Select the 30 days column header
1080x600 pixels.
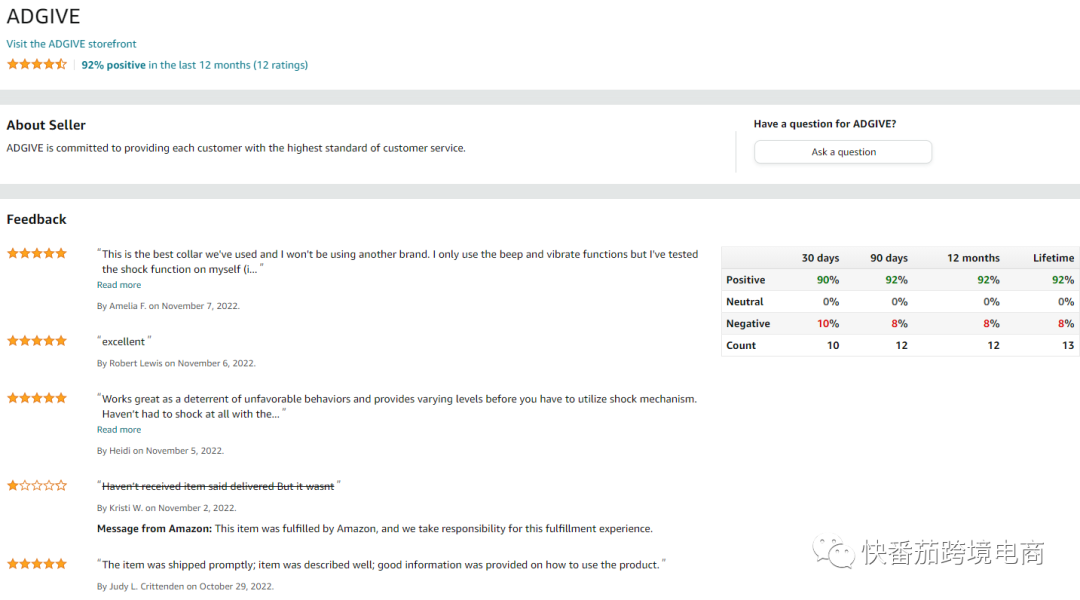820,258
